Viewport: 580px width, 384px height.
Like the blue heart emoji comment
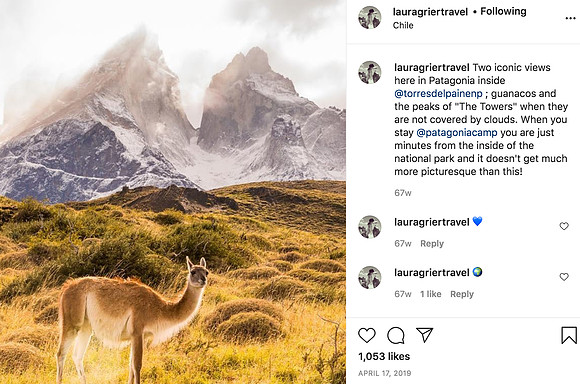pyautogui.click(x=564, y=226)
